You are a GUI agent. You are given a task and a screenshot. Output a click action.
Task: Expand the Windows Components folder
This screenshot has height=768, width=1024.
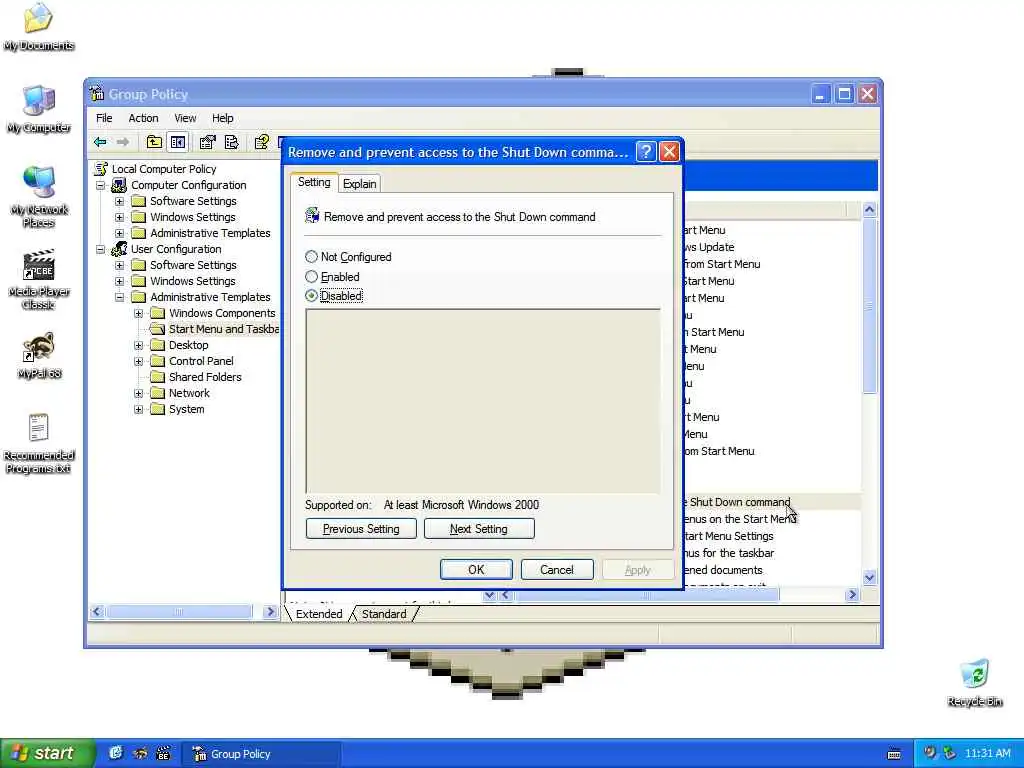[138, 313]
